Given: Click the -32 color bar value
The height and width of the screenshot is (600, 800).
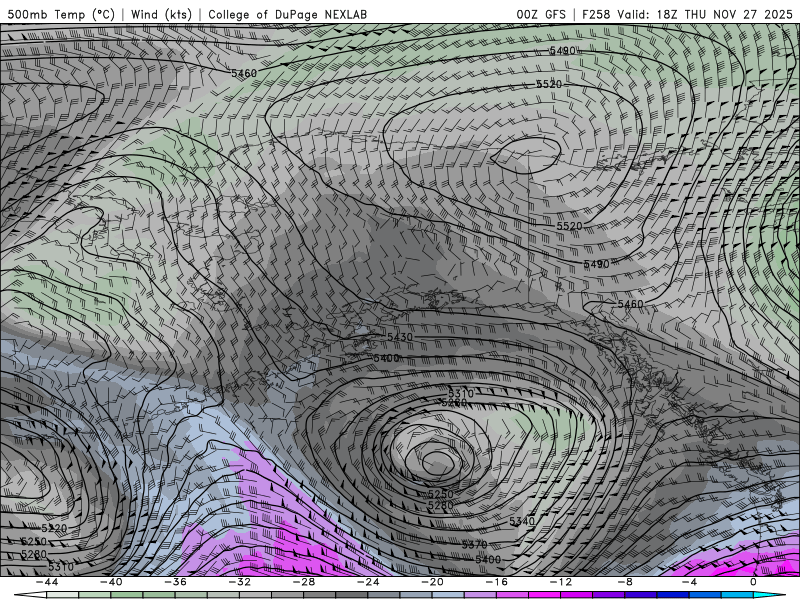Looking at the screenshot, I should pos(239,582).
